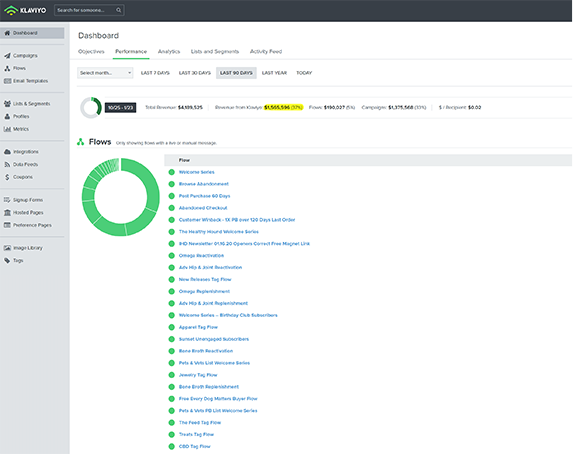Open the Apparel Tag Flow link
Screen dimensions: 573x454
198,327
